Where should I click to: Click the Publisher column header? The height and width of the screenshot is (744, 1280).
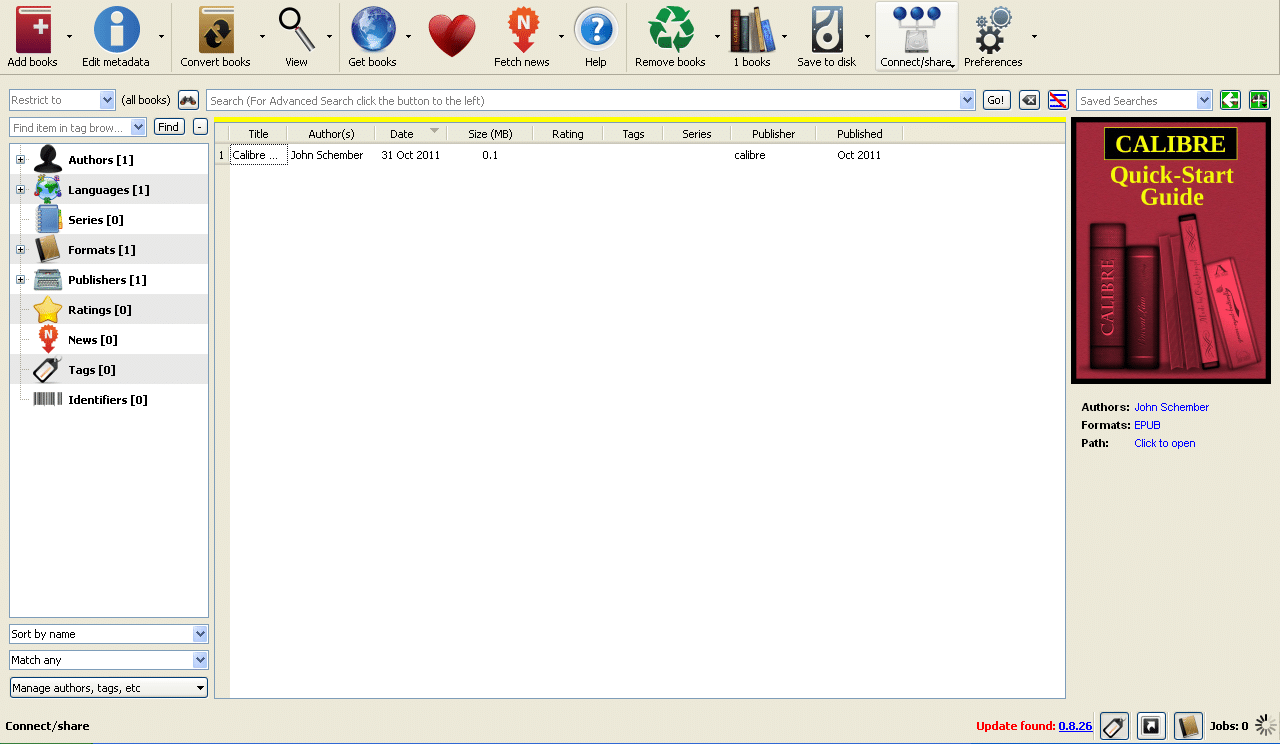pos(773,134)
